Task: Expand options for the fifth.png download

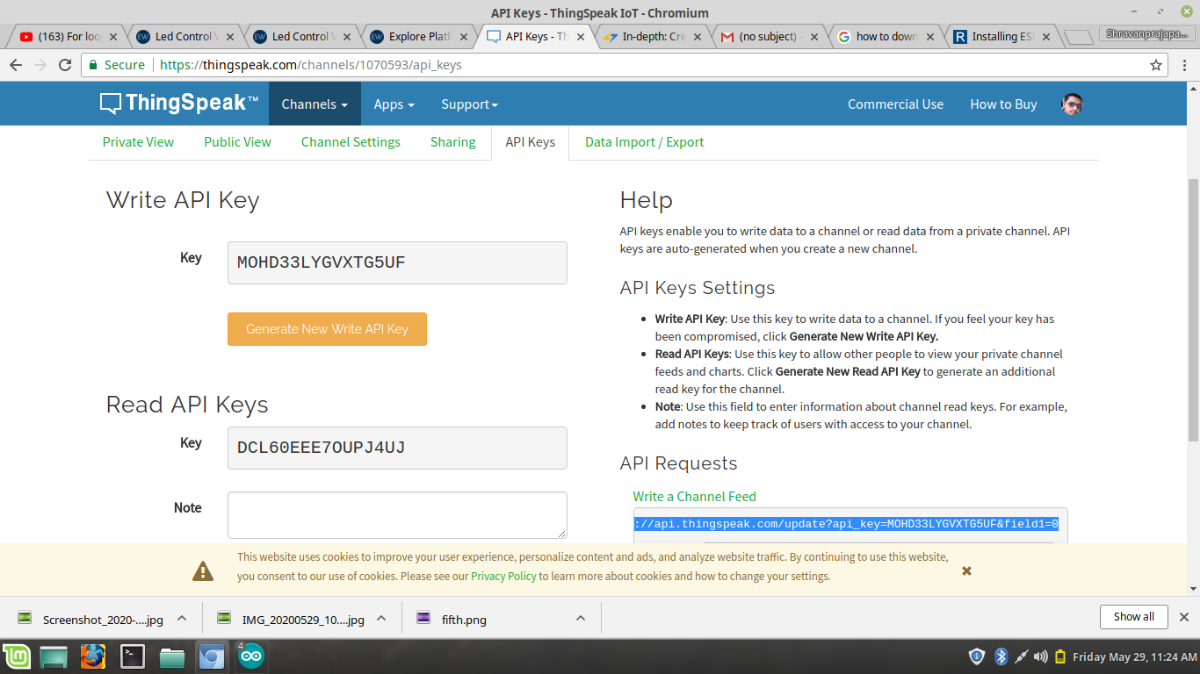Action: pyautogui.click(x=580, y=619)
